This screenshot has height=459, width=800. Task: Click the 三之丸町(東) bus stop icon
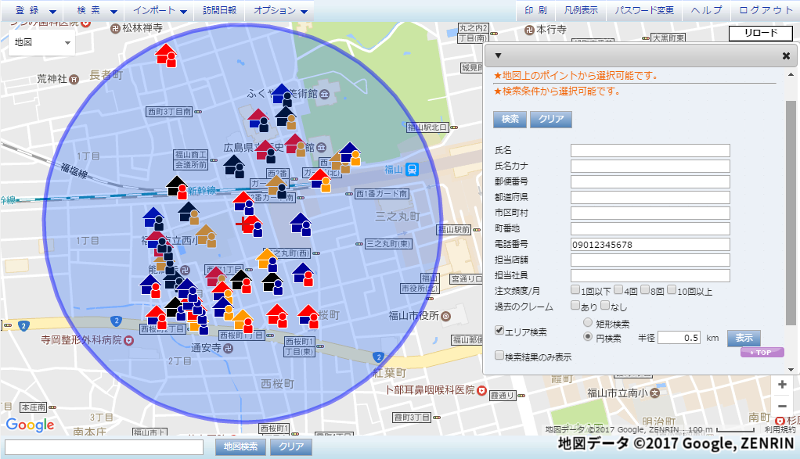(x=359, y=244)
